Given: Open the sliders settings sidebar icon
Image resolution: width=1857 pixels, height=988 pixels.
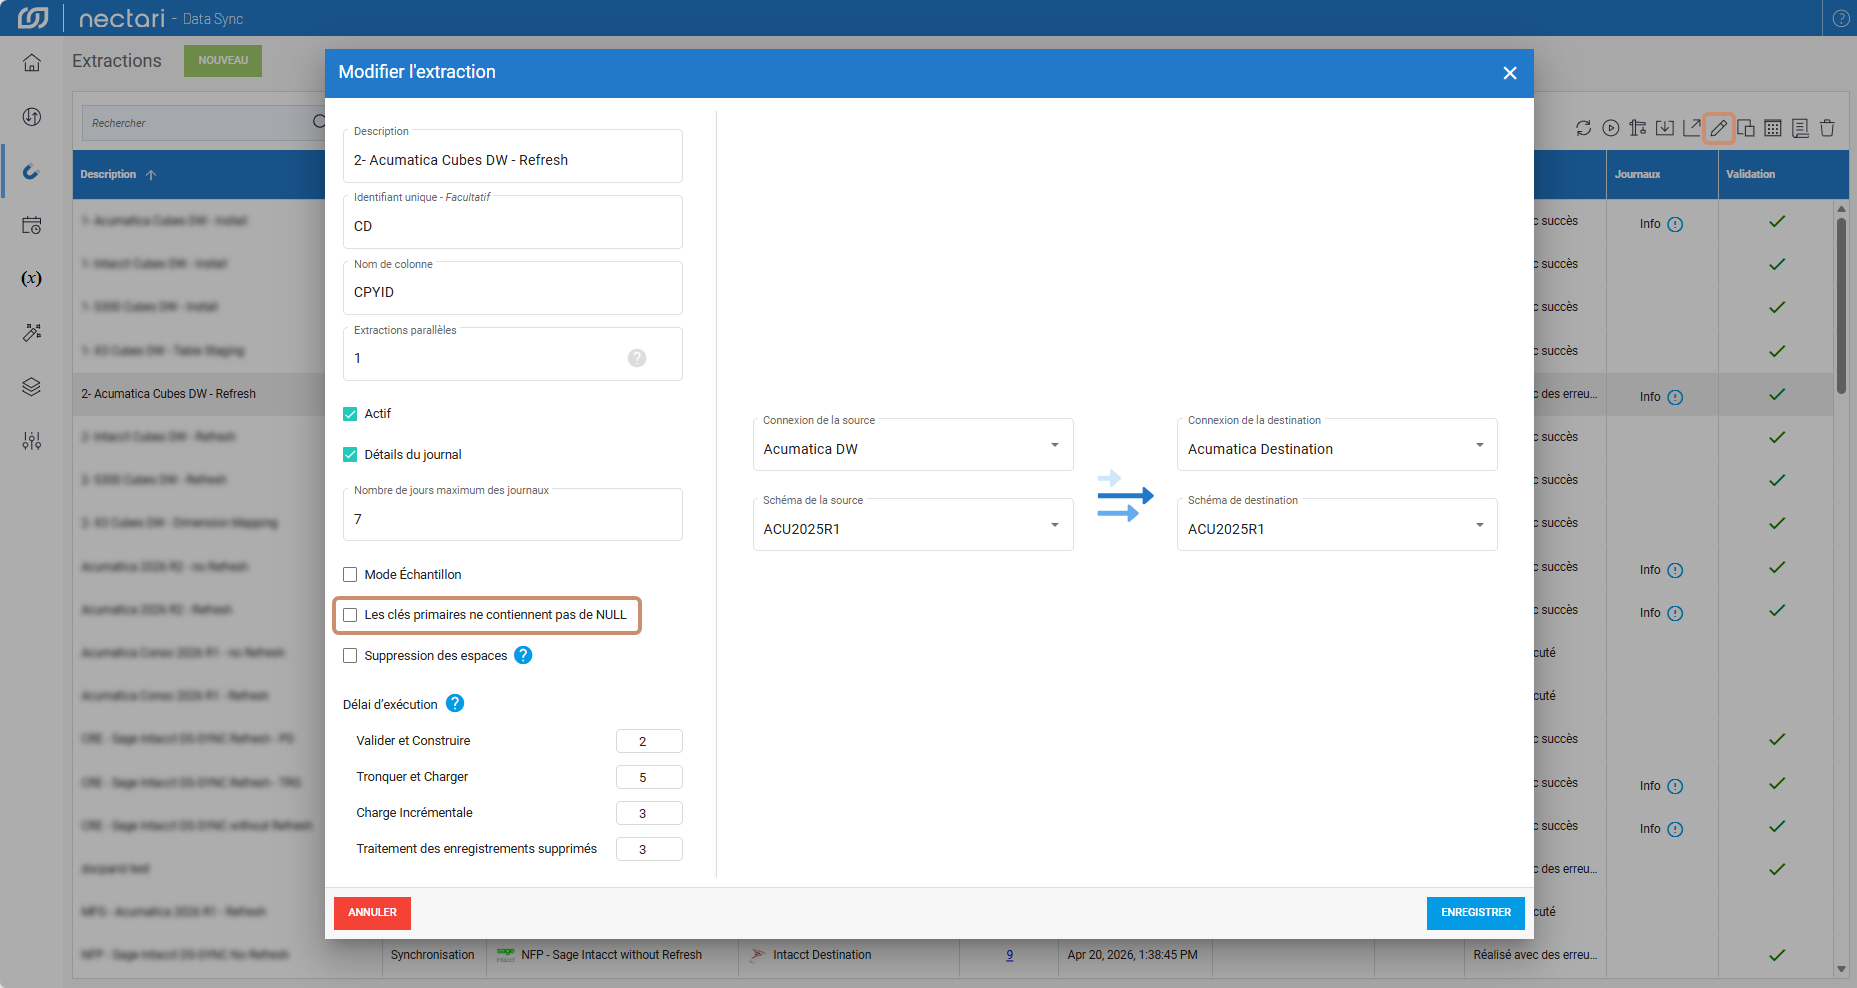Looking at the screenshot, I should pyautogui.click(x=32, y=441).
